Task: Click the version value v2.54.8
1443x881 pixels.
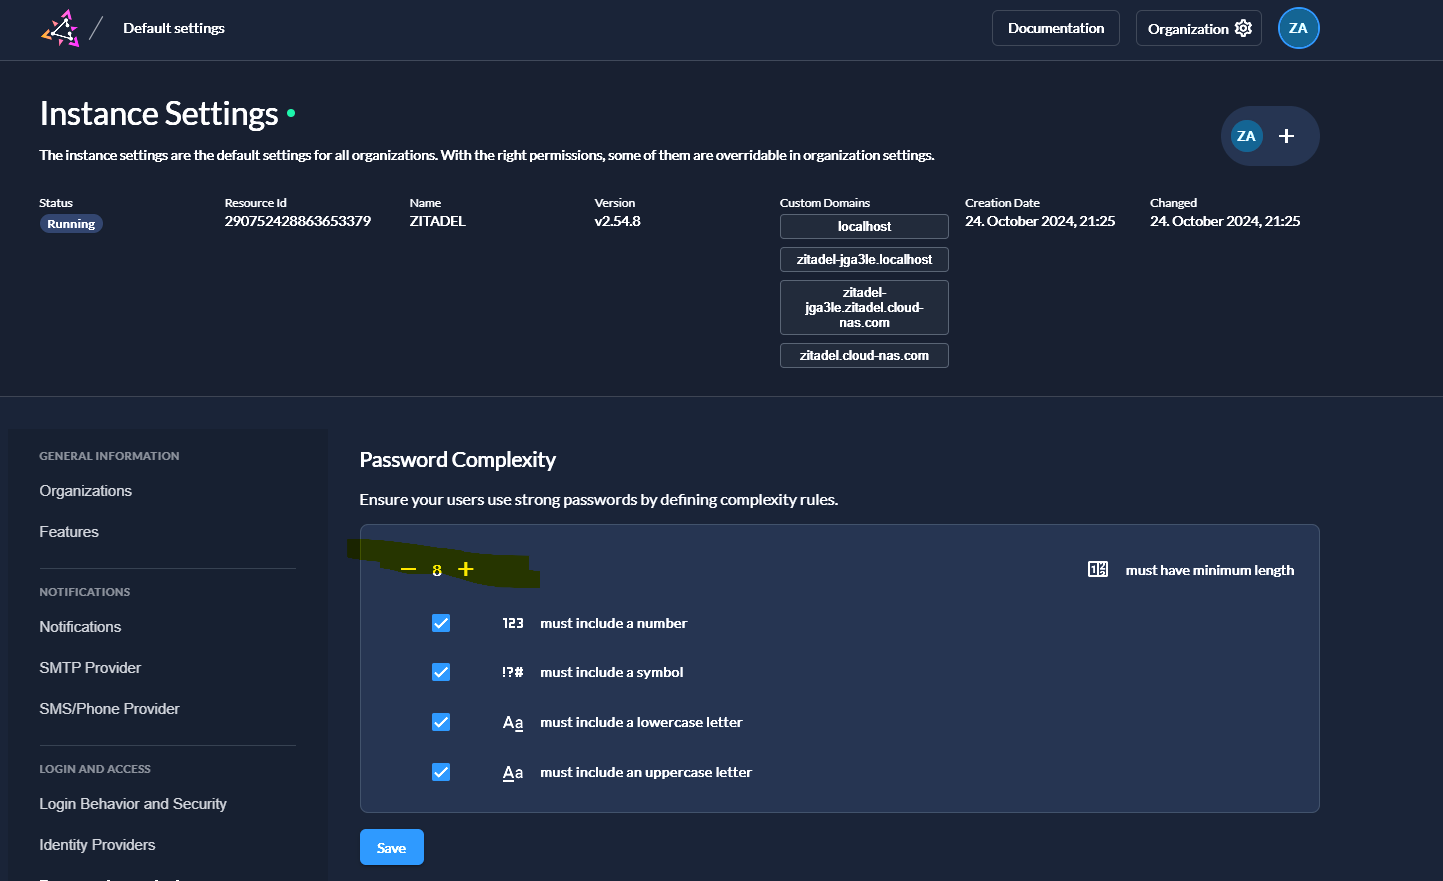Action: pos(618,221)
